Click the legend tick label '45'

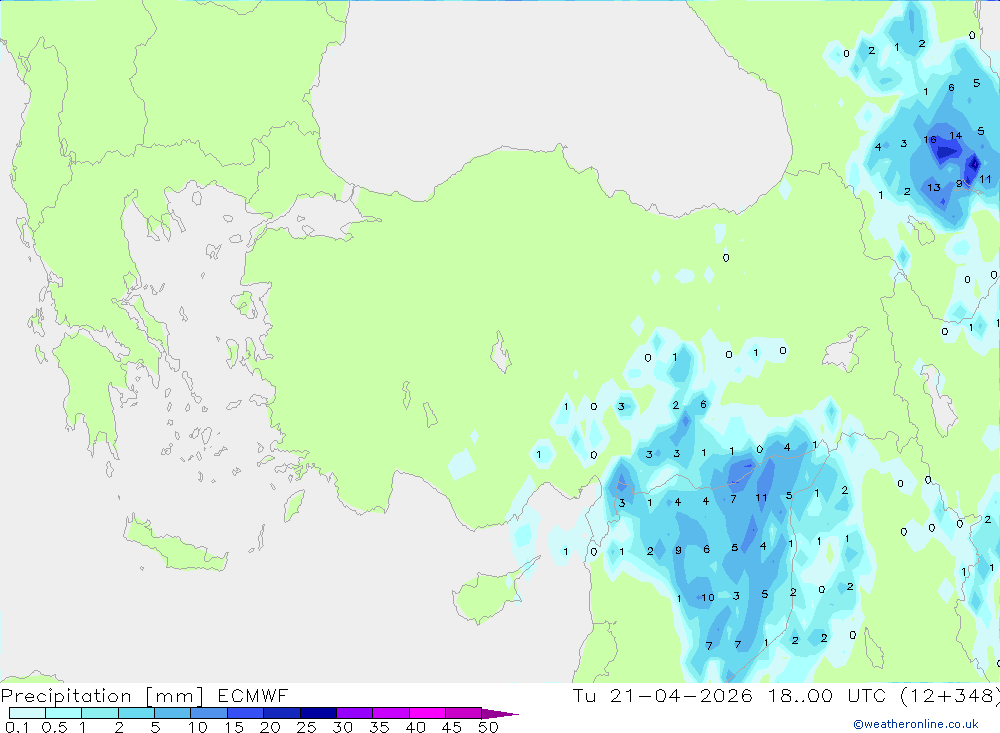pyautogui.click(x=452, y=727)
